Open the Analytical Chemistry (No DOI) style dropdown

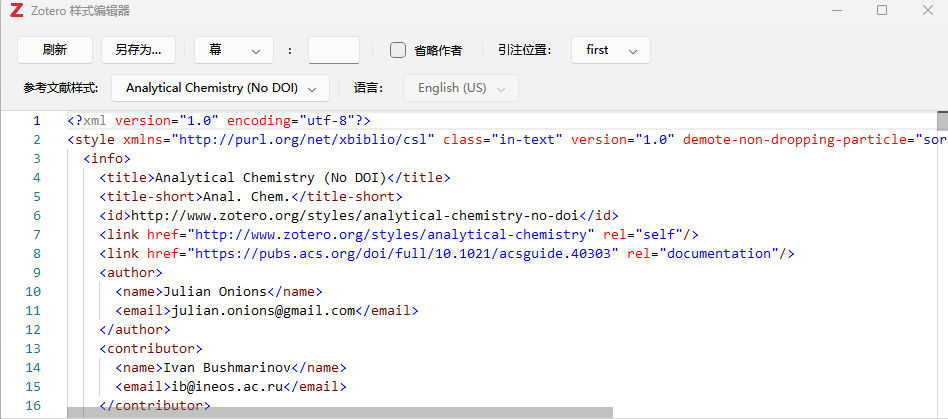click(220, 88)
